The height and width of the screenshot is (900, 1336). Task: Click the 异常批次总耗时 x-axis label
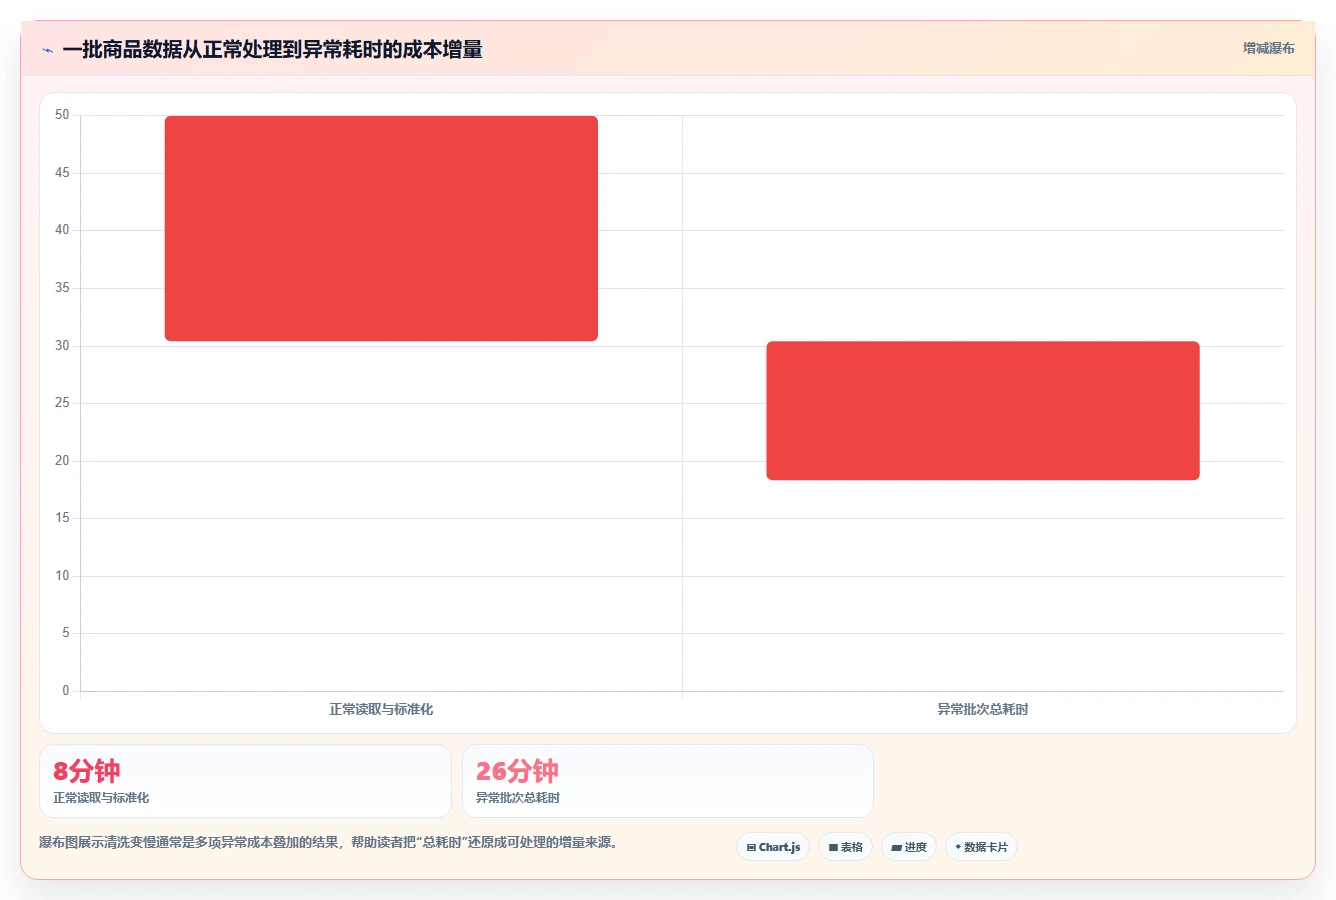[983, 709]
